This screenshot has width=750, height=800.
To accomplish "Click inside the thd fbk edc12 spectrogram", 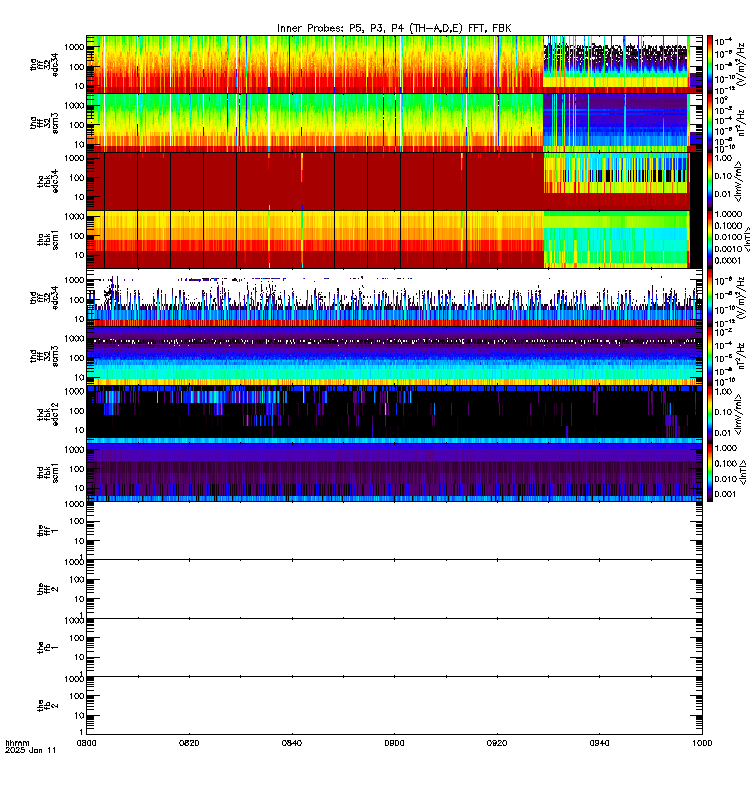I will pos(394,414).
